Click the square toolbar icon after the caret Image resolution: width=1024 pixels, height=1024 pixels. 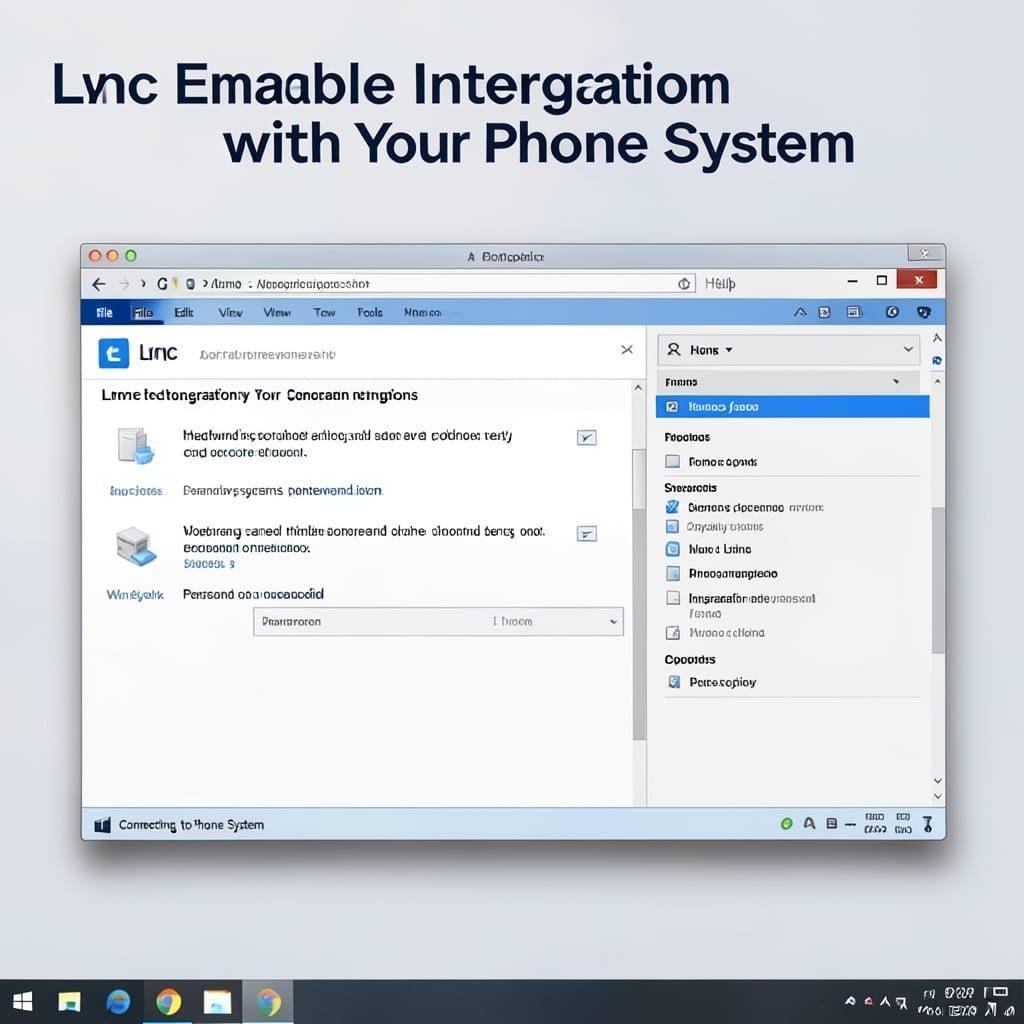pos(824,312)
